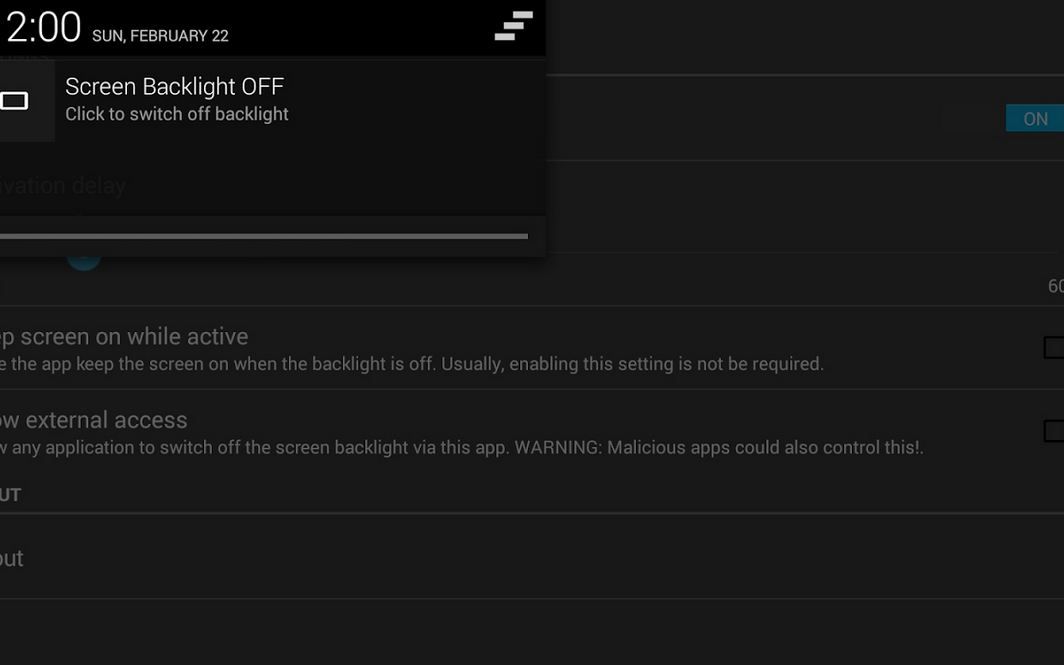Open the About entry

pyautogui.click(x=12, y=558)
